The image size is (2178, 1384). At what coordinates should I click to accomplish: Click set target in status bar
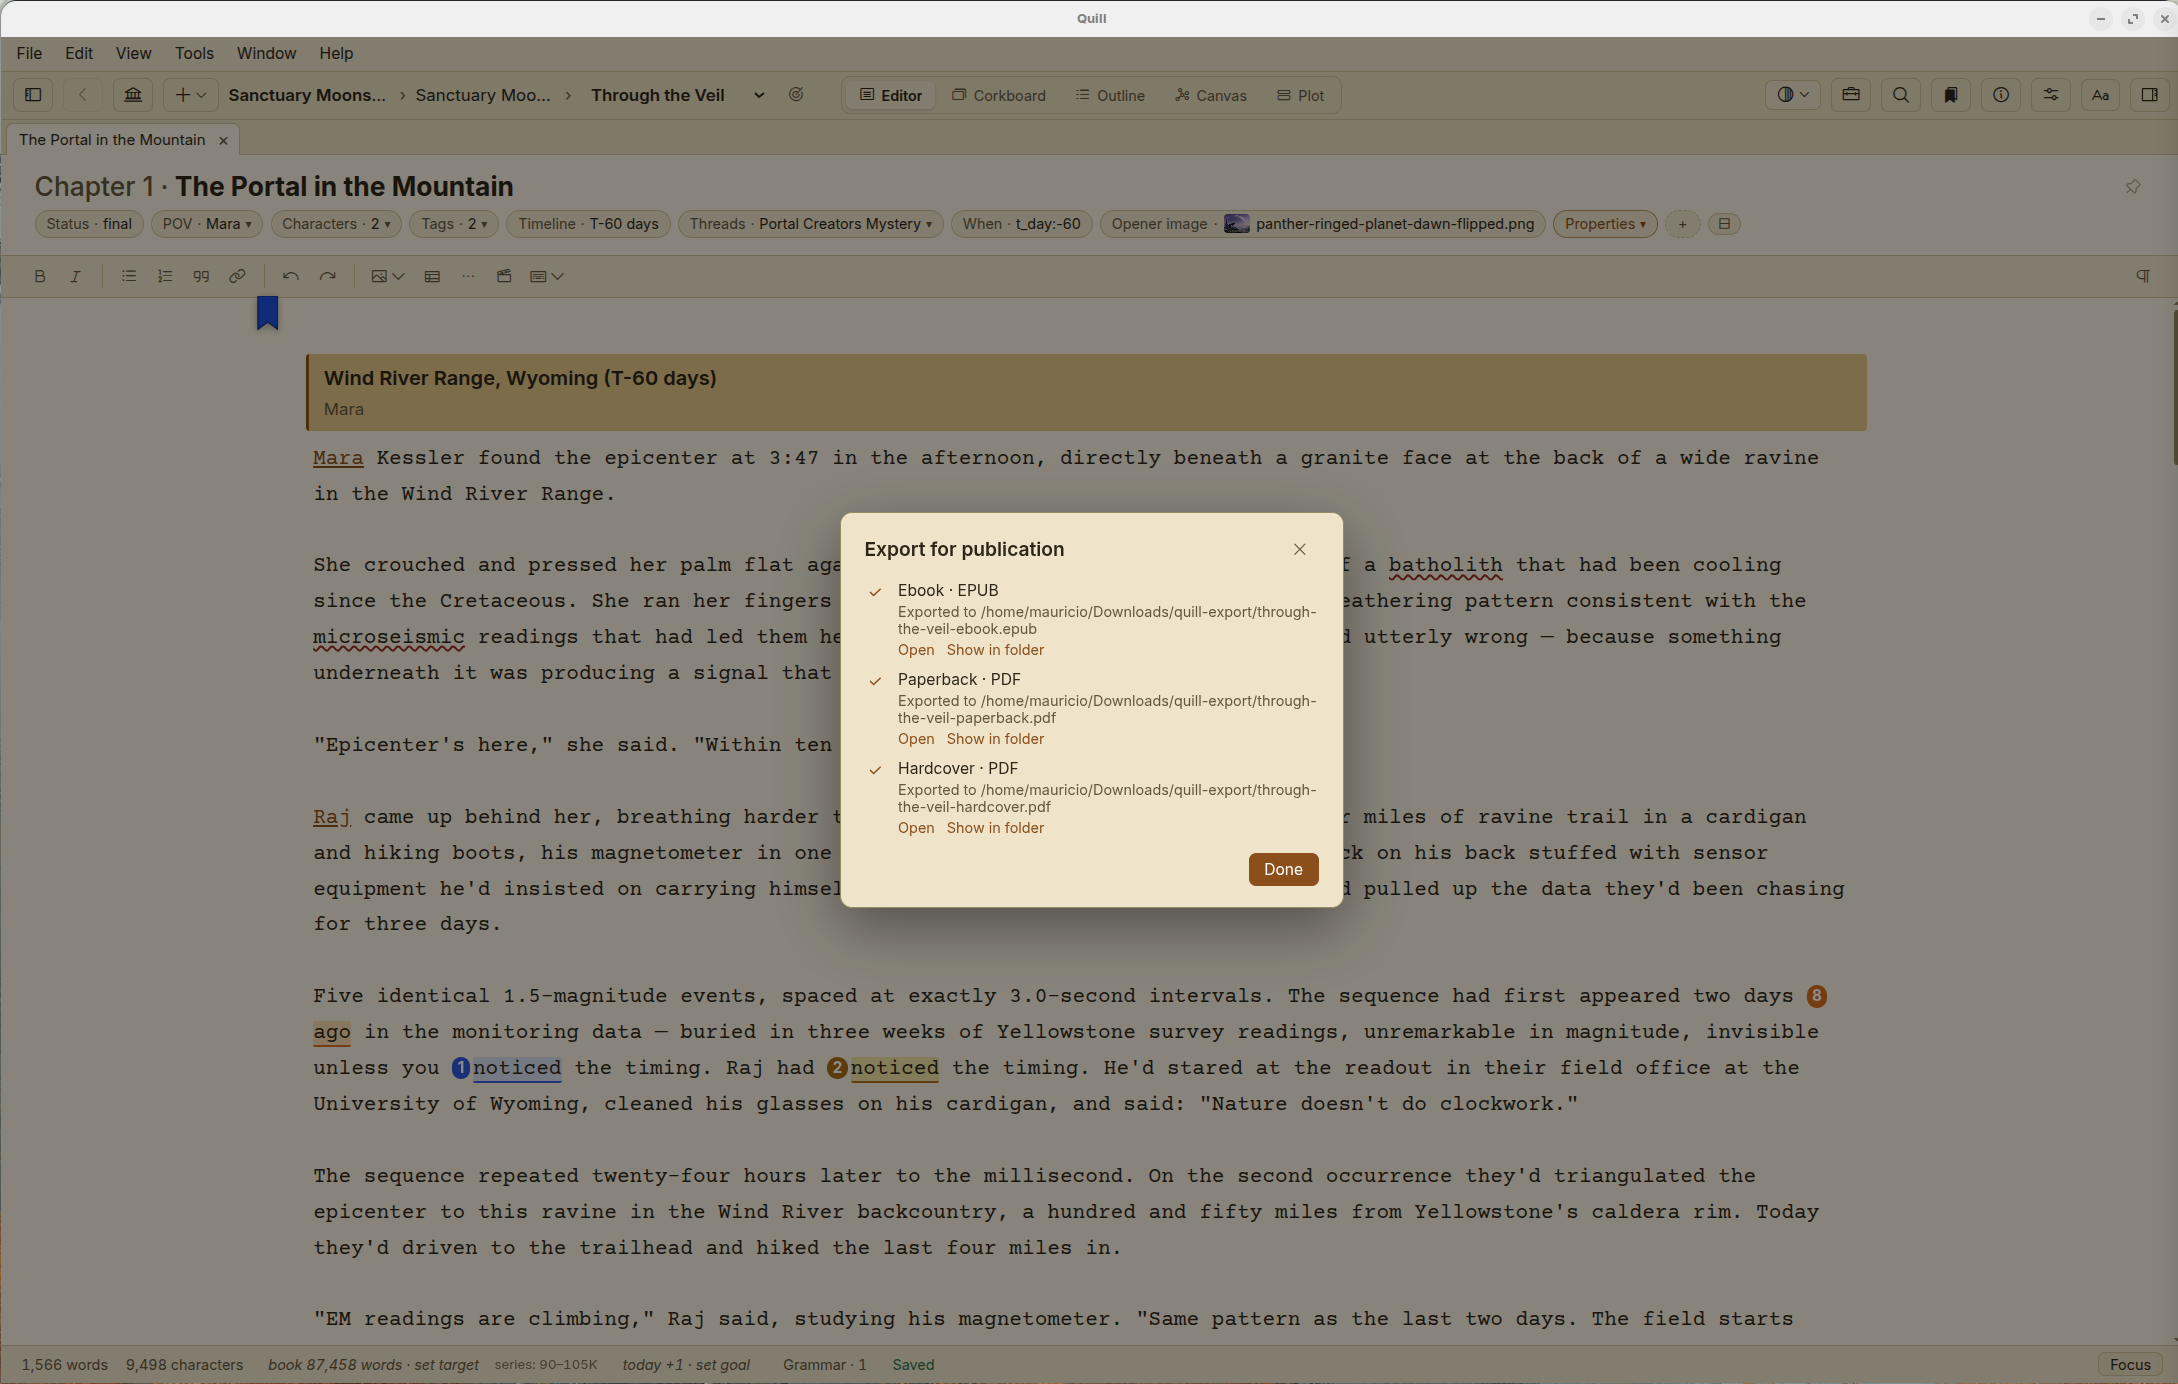(447, 1365)
